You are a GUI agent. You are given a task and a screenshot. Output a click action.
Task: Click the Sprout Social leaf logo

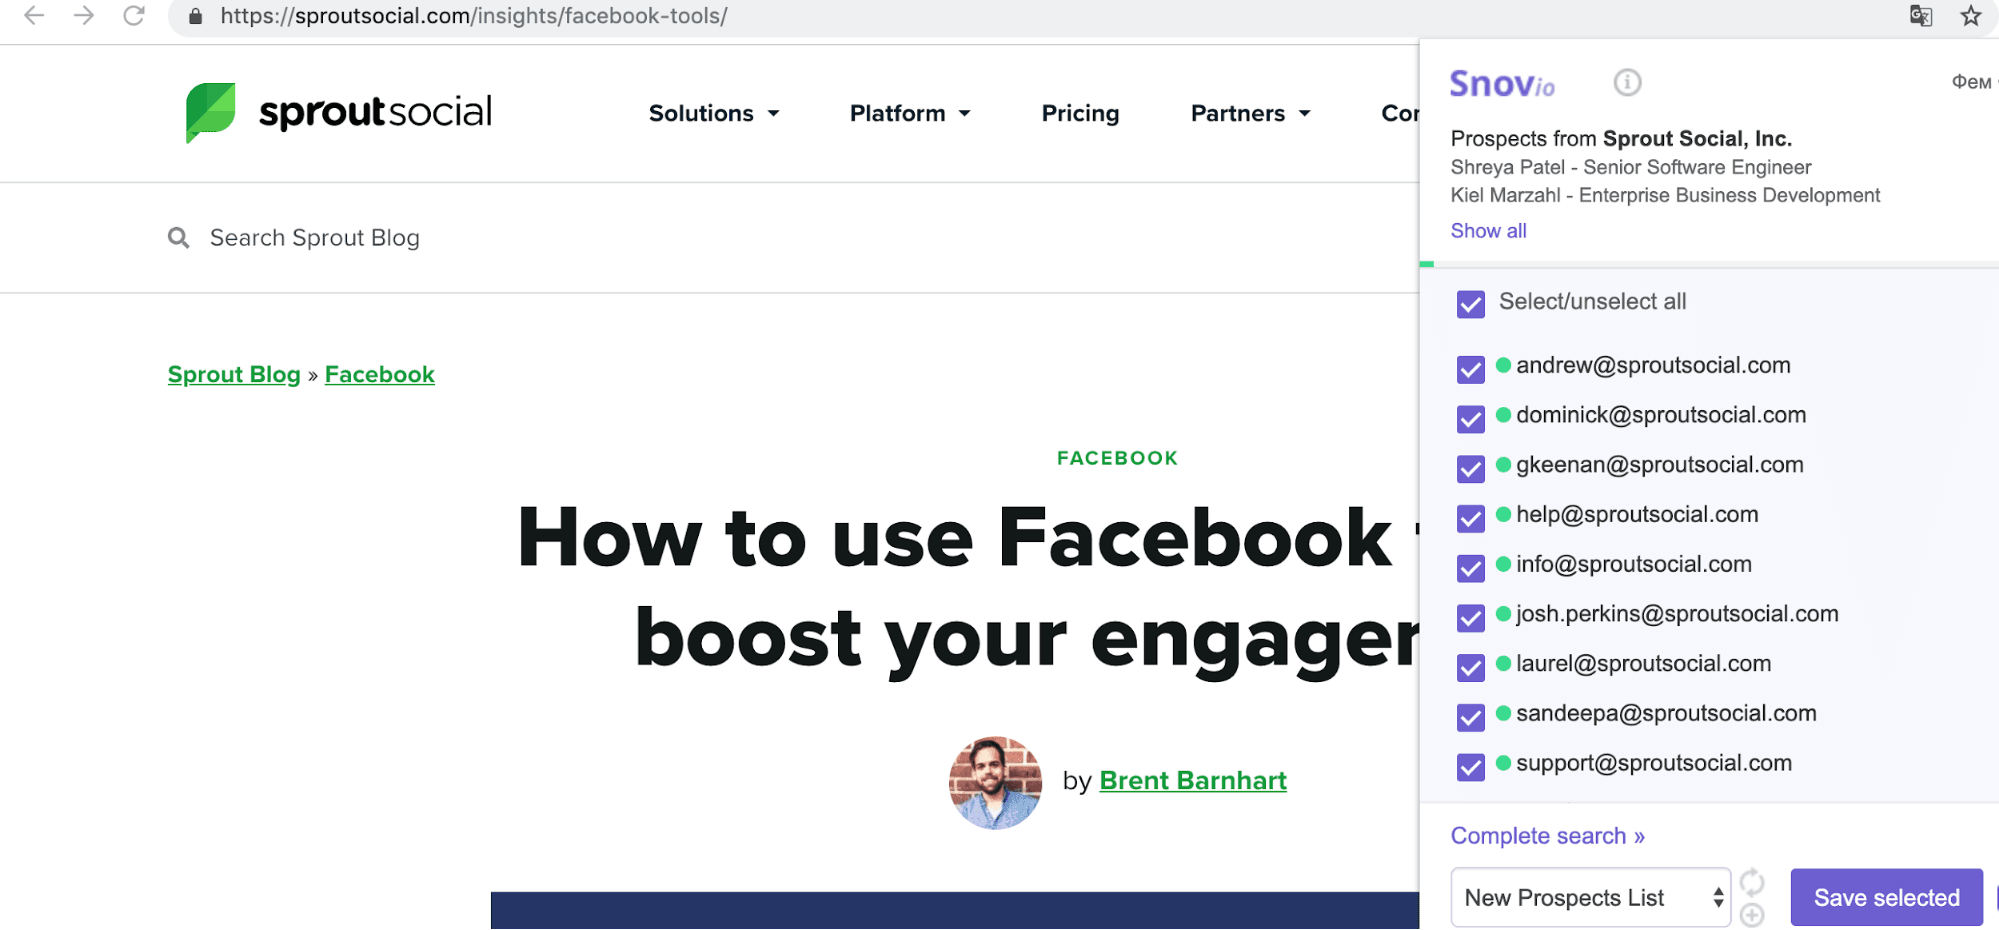click(211, 112)
